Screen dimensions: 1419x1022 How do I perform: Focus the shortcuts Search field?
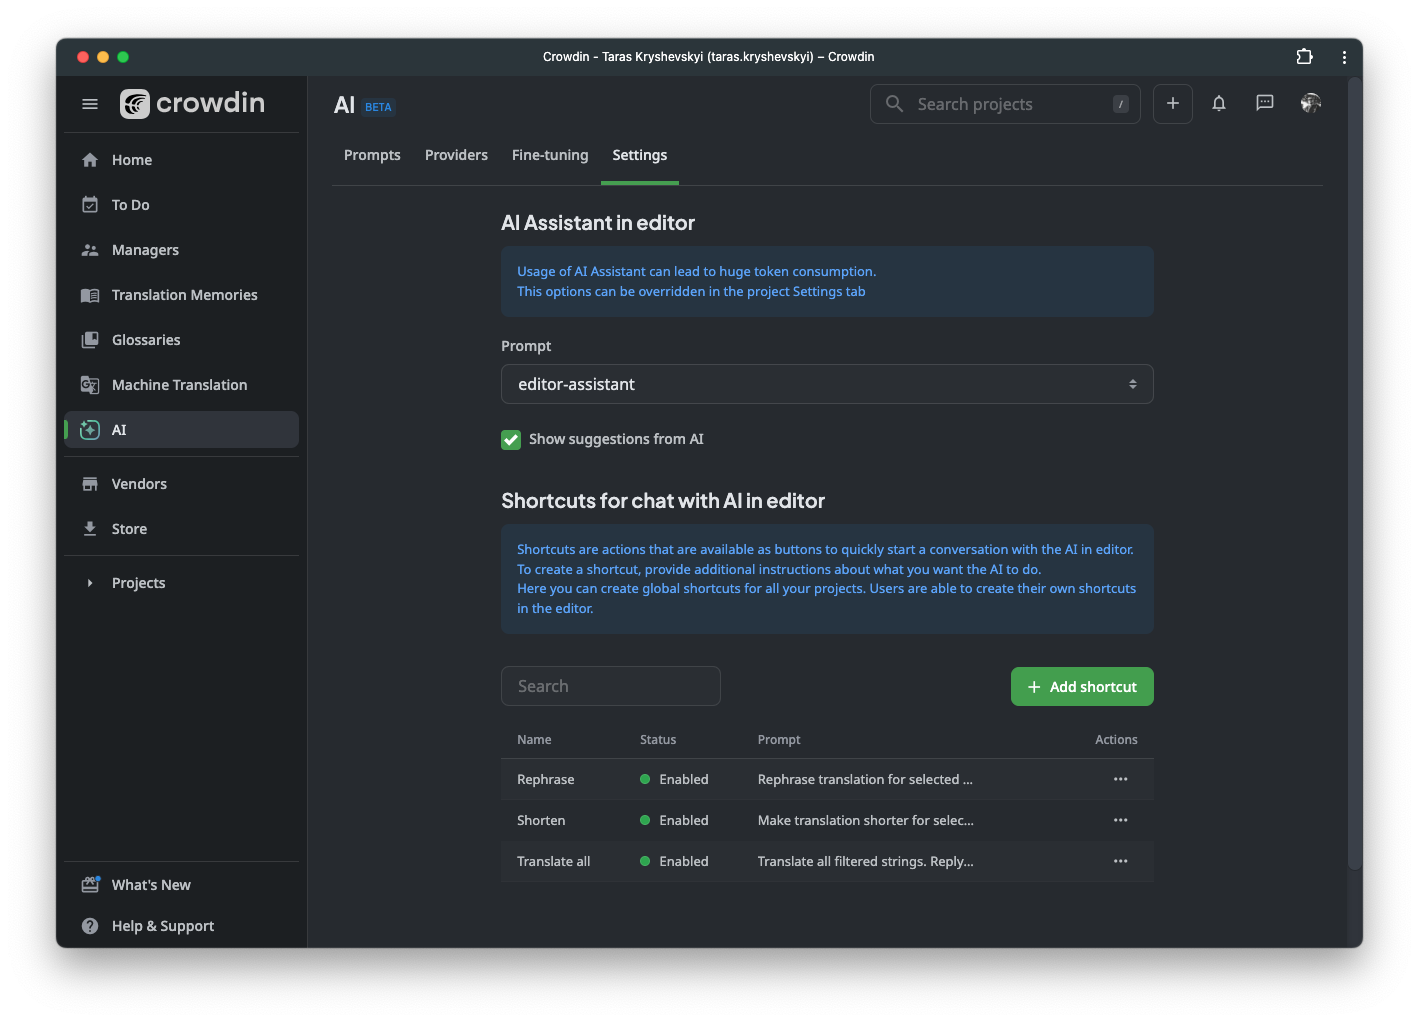click(x=611, y=686)
